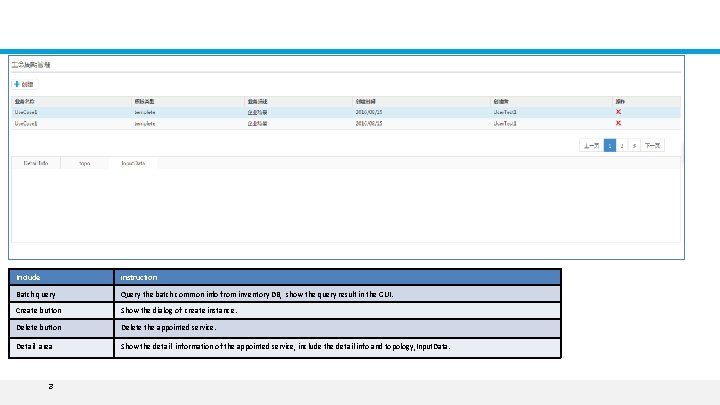Select the UseCase name in the highlighted row

coord(26,112)
